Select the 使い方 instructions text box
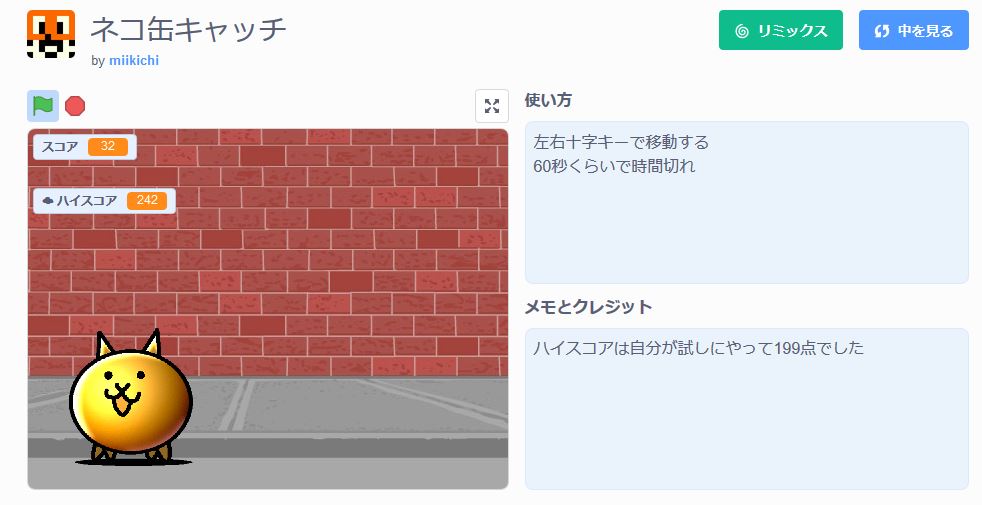Screen dimensions: 982x505 click(x=747, y=202)
